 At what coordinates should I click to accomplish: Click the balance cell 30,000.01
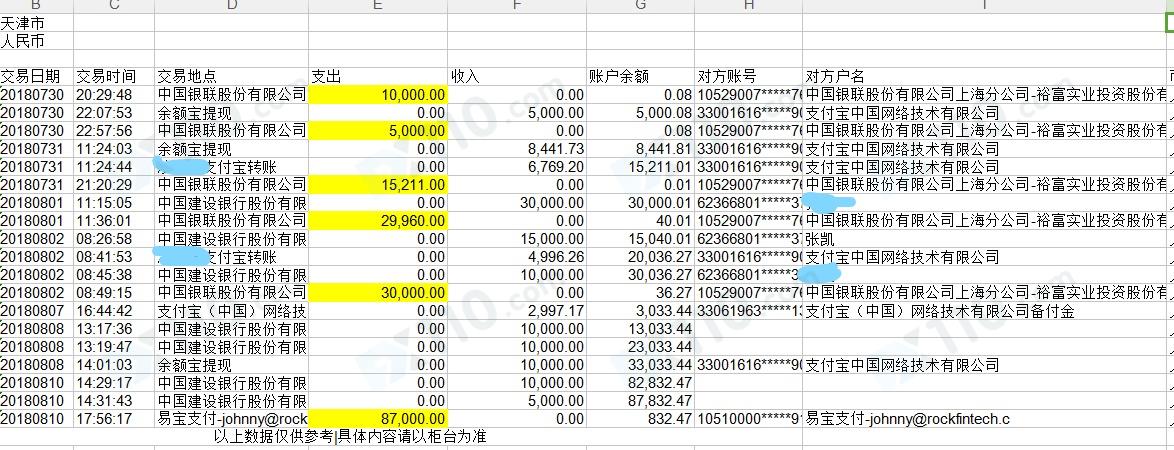click(x=640, y=202)
